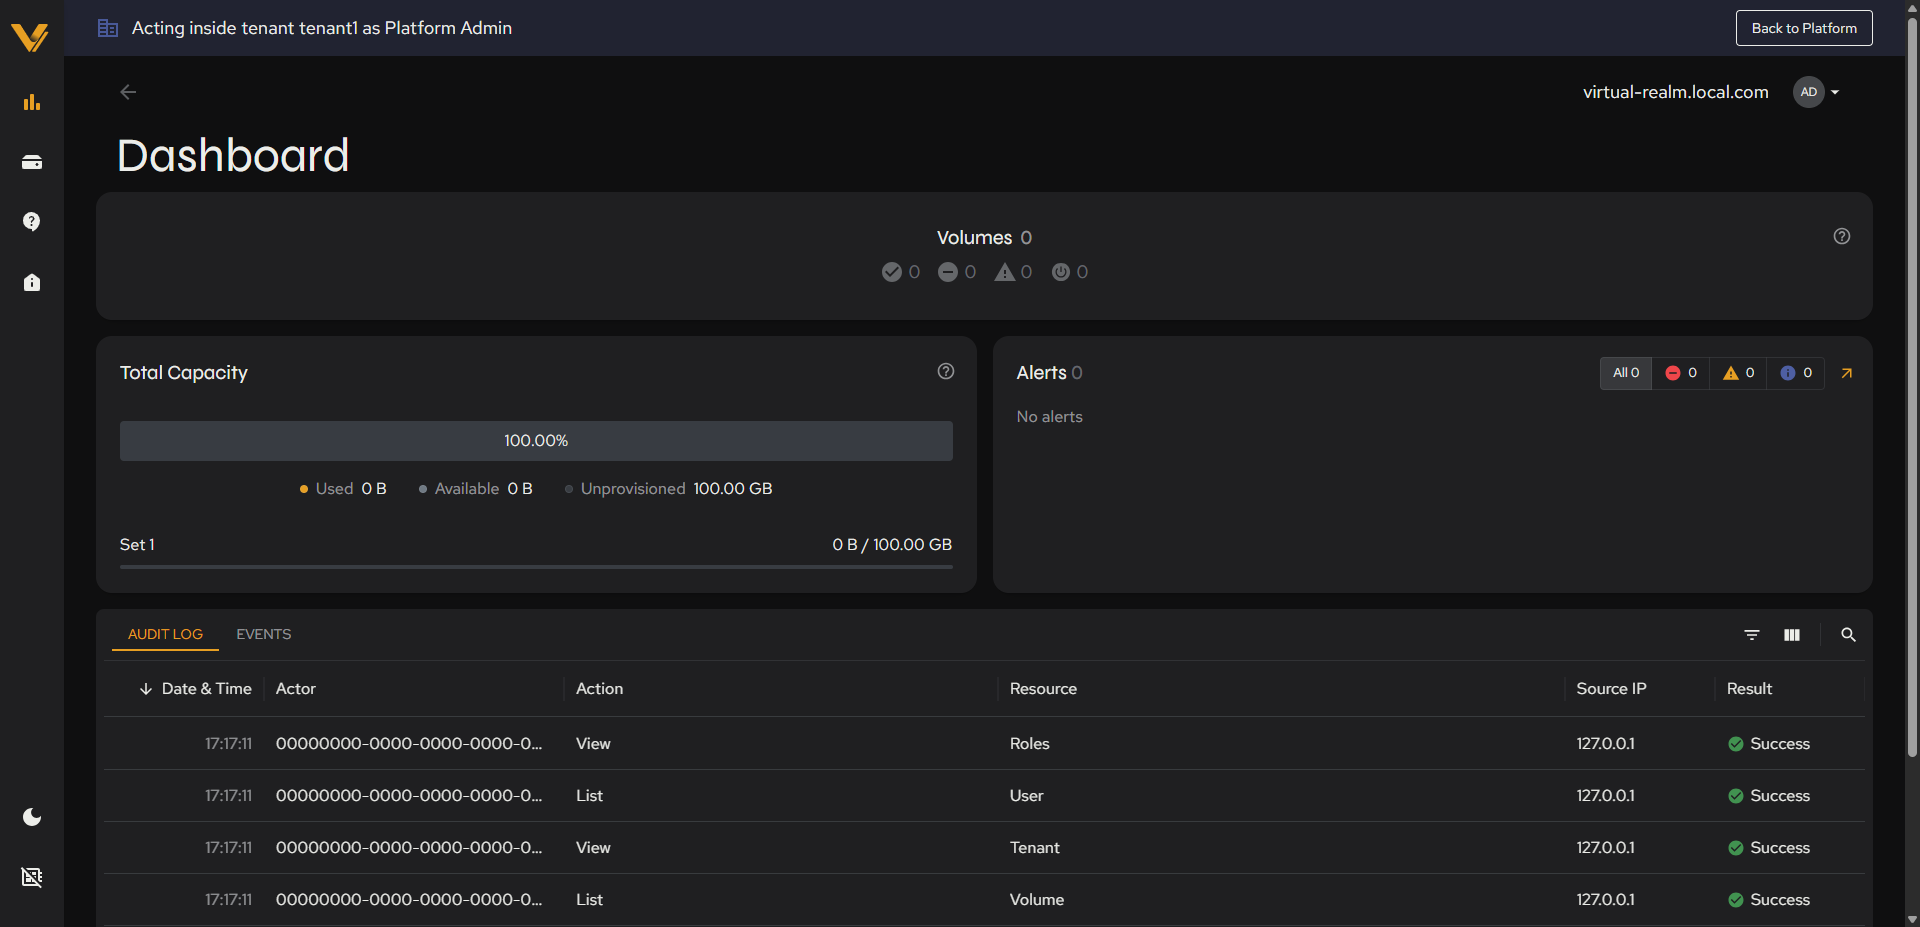1920x927 pixels.
Task: Click Back to Platform button
Action: click(1804, 28)
